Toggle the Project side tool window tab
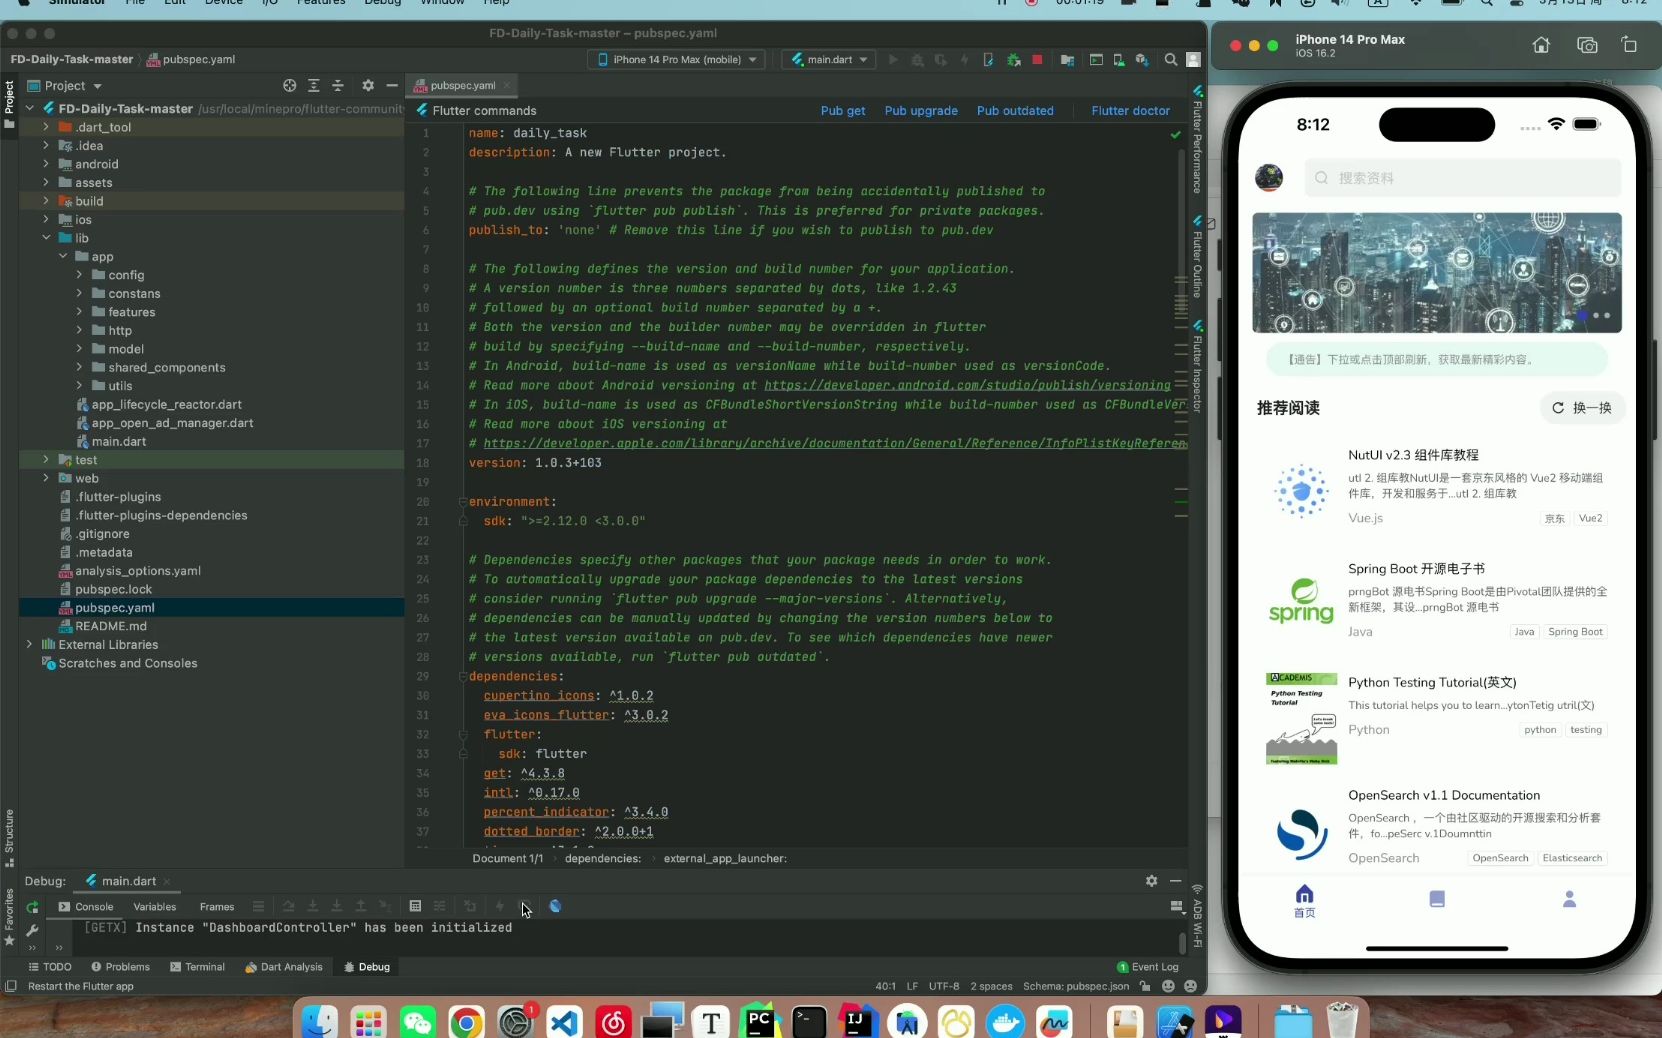Image resolution: width=1662 pixels, height=1038 pixels. pyautogui.click(x=9, y=105)
